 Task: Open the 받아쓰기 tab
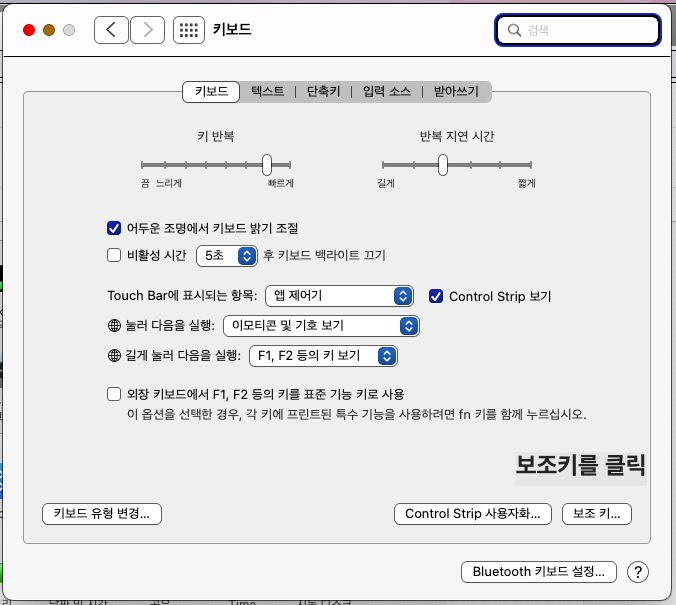click(x=456, y=91)
